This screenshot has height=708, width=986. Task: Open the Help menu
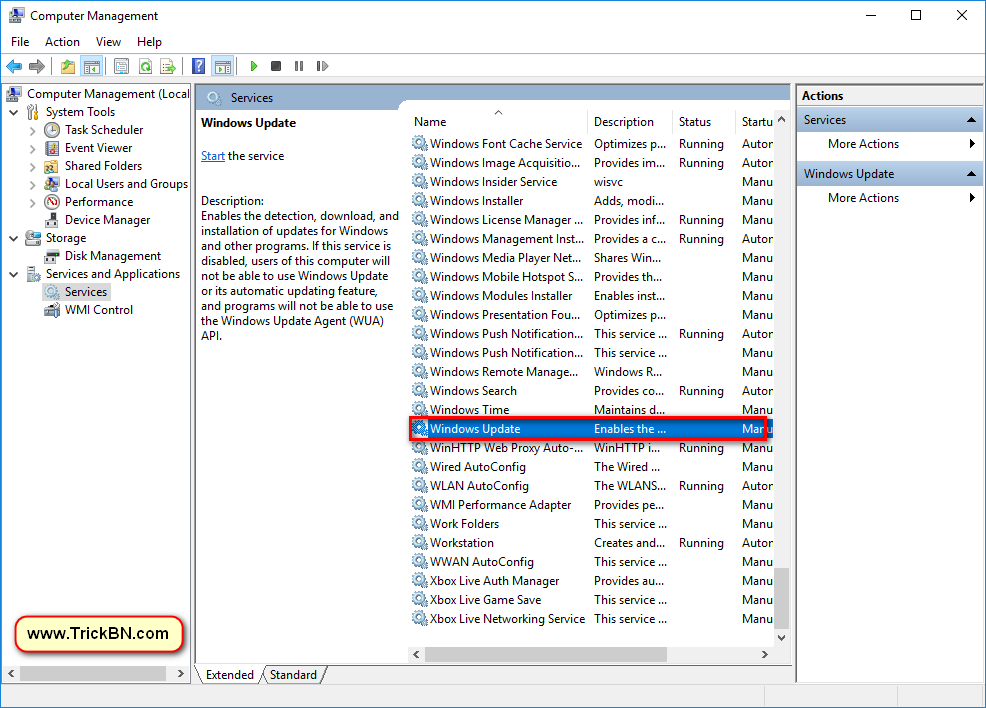point(149,41)
